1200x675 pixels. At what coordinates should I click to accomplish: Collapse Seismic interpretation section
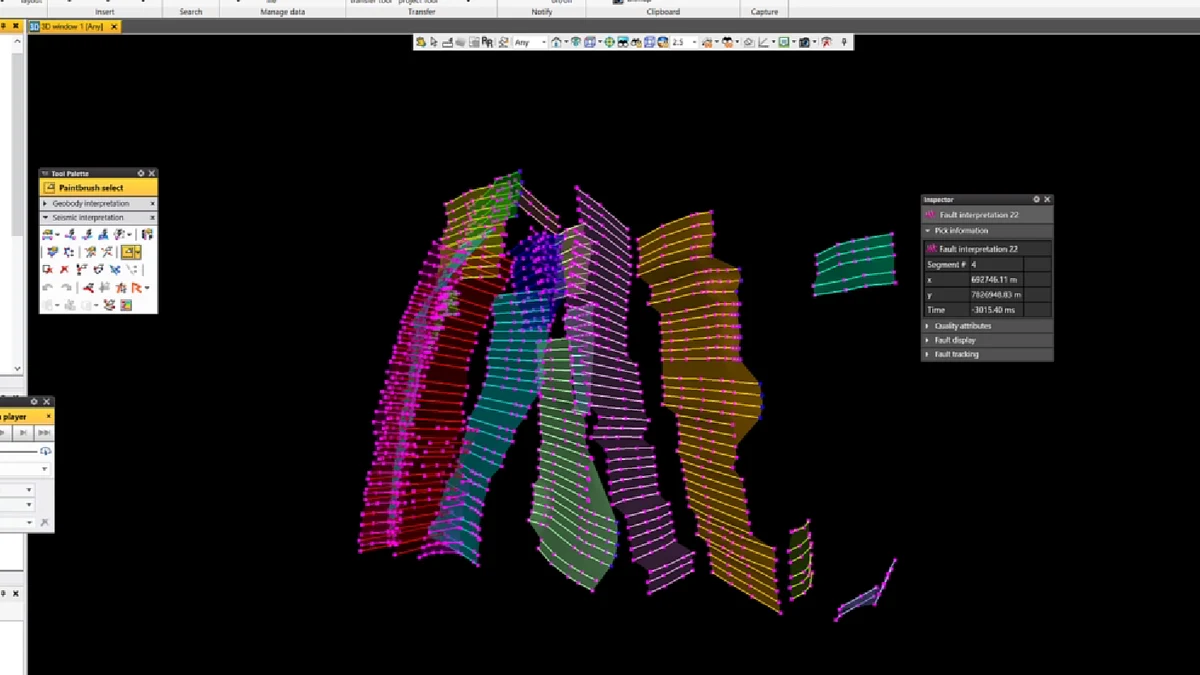pyautogui.click(x=45, y=217)
